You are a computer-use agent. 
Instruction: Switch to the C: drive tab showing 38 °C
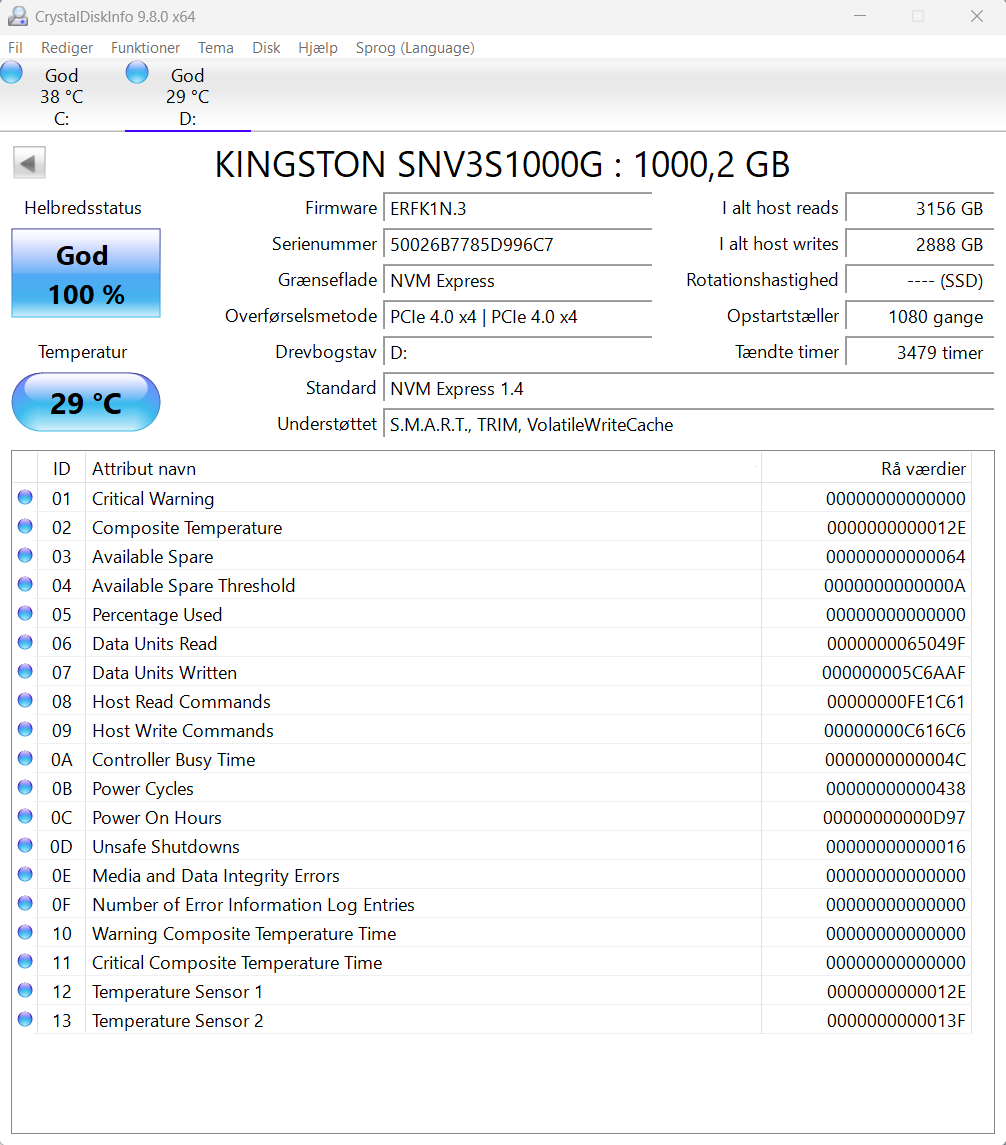(62, 96)
